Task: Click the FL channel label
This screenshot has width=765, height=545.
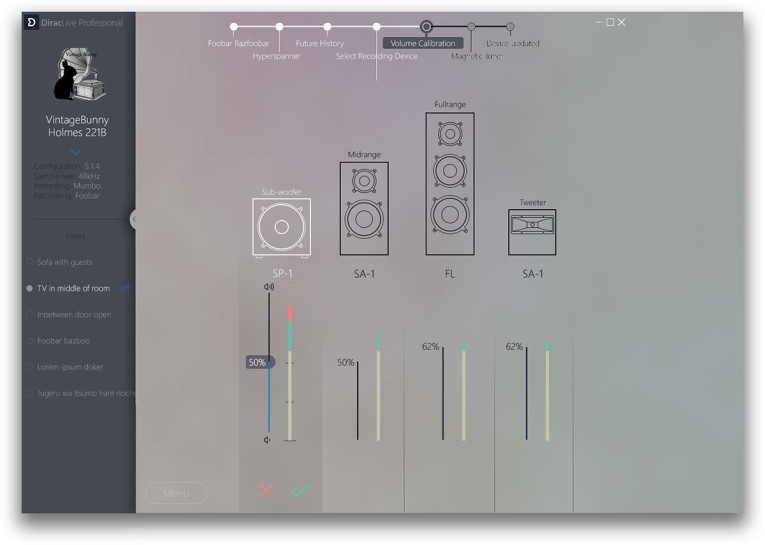Action: pos(450,274)
